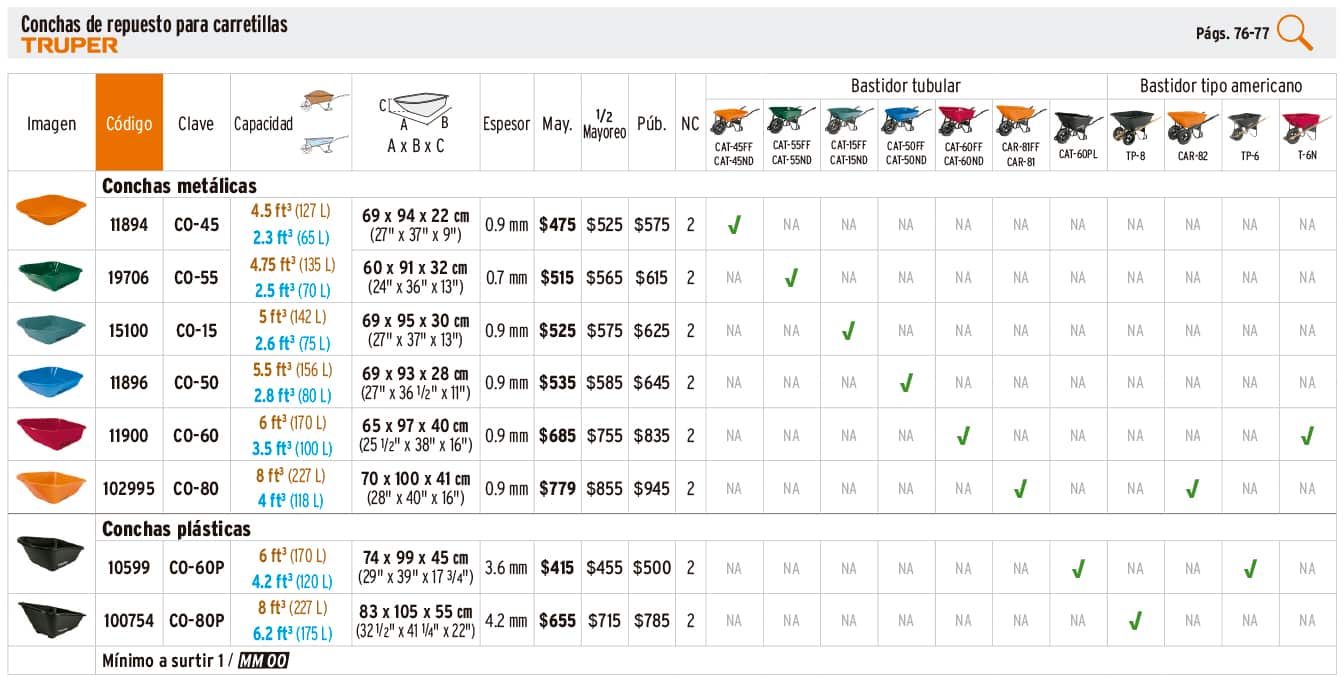The height and width of the screenshot is (682, 1344).
Task: Click the CAT-55FF green wheelbarrow icon
Action: pyautogui.click(x=791, y=122)
